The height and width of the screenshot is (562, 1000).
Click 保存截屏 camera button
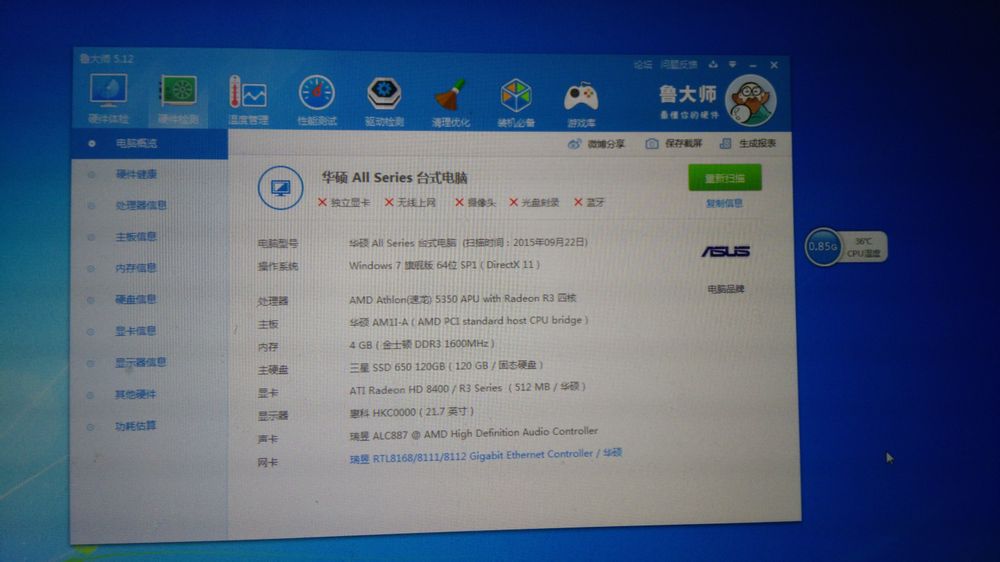[x=673, y=144]
